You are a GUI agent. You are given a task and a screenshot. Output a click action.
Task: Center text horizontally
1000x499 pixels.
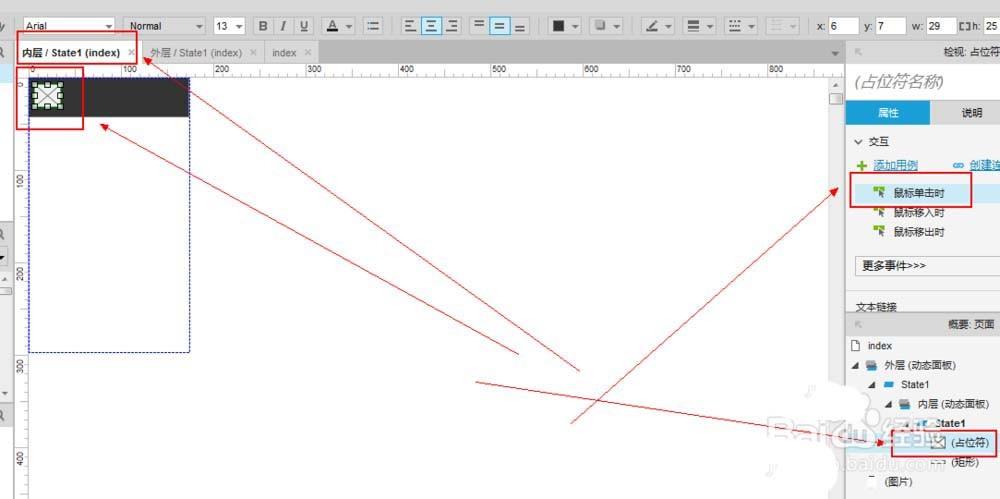point(432,26)
